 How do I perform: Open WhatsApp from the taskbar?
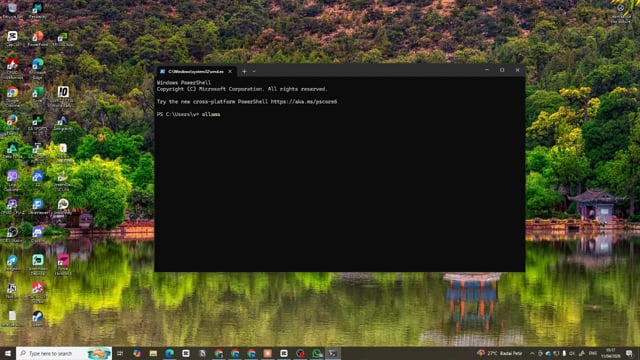click(x=317, y=353)
